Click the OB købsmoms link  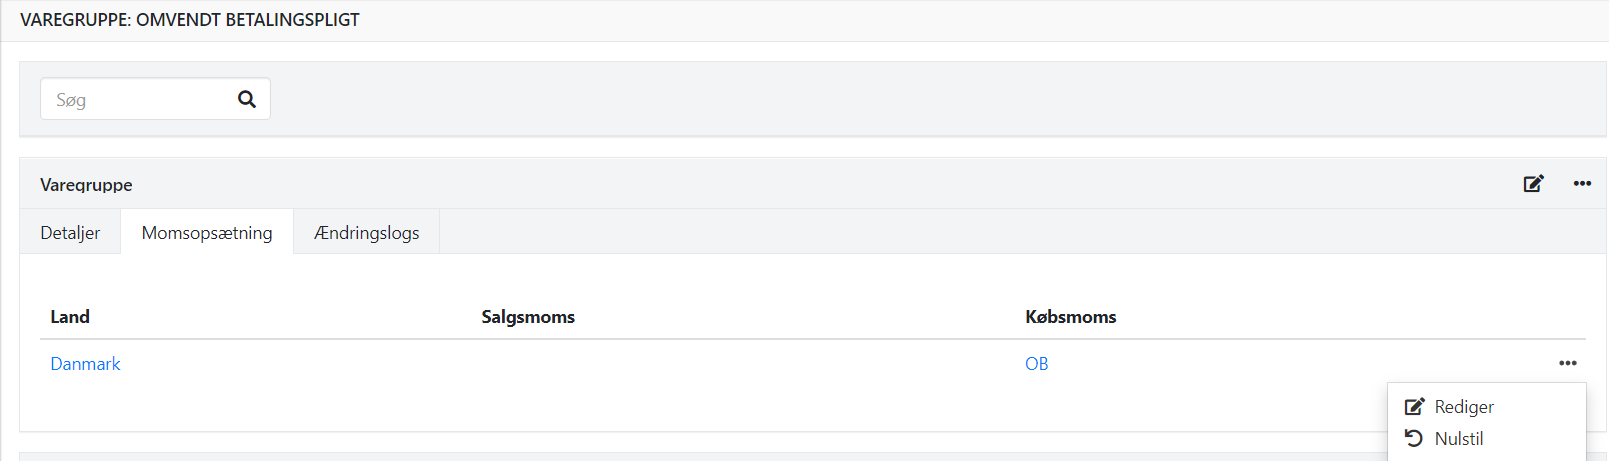pos(1036,364)
